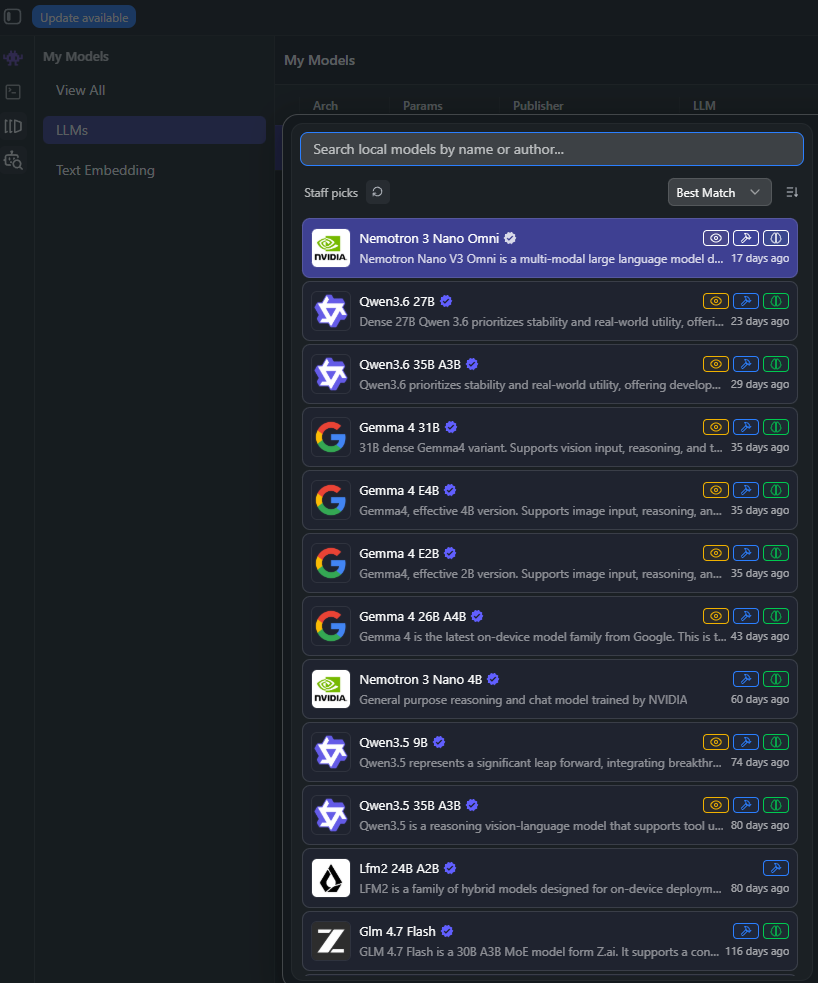
Task: Click the LLM column header
Action: (x=704, y=105)
